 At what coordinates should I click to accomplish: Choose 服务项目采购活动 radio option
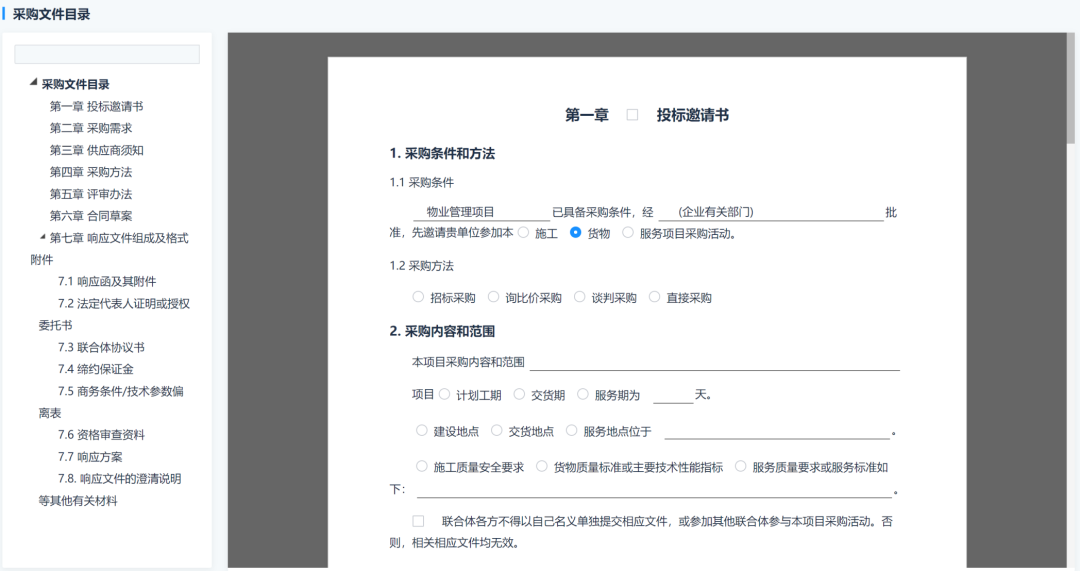[x=628, y=232]
